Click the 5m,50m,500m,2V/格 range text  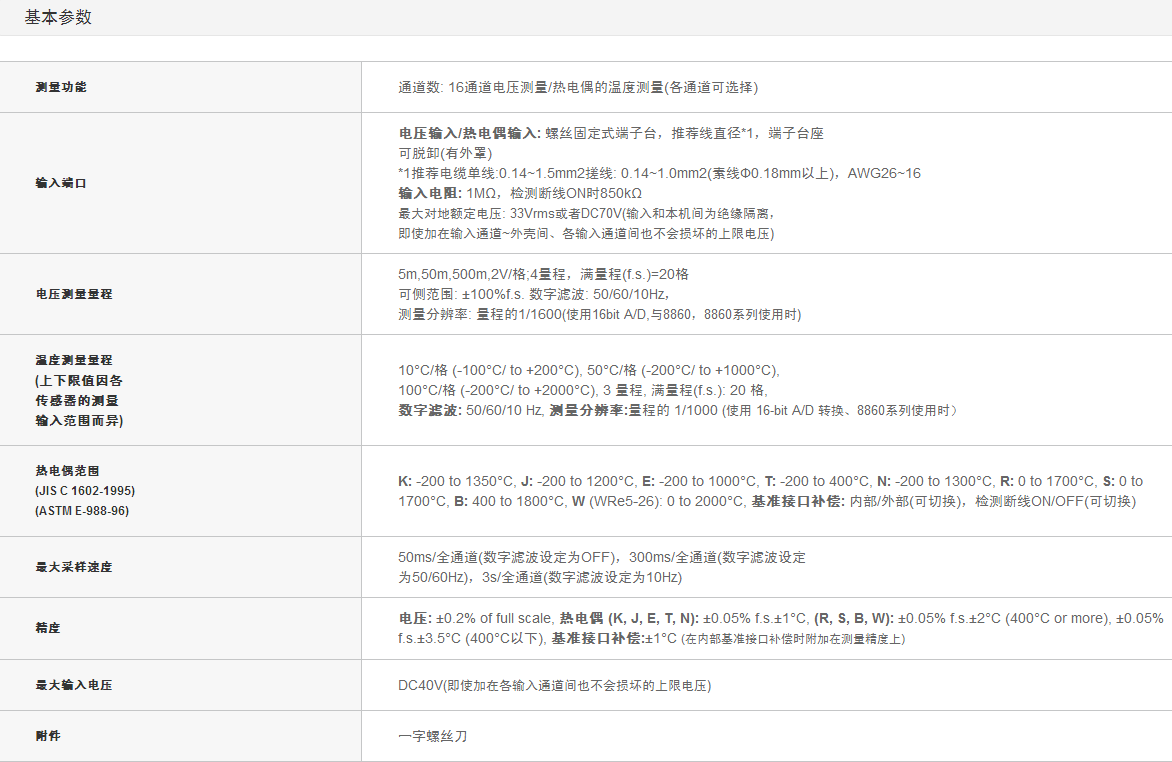(468, 274)
